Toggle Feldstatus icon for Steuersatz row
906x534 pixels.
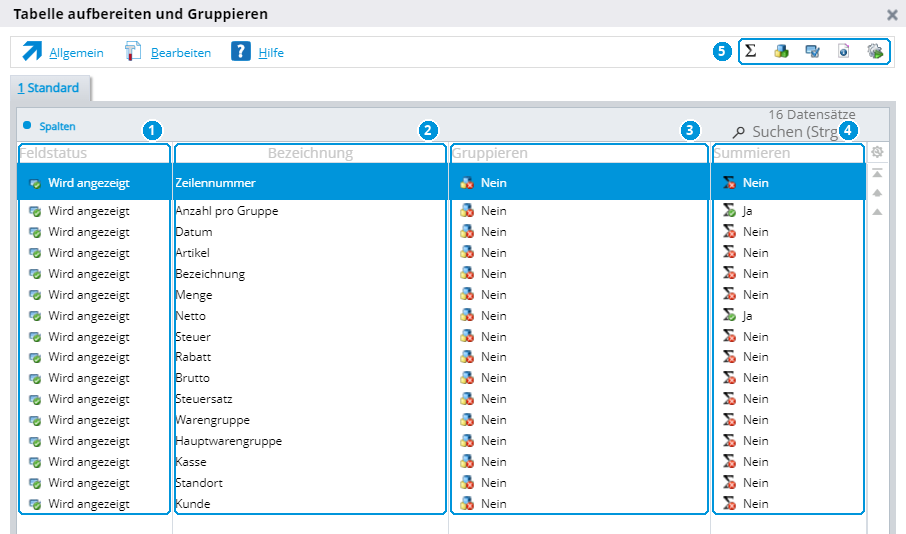[35, 399]
